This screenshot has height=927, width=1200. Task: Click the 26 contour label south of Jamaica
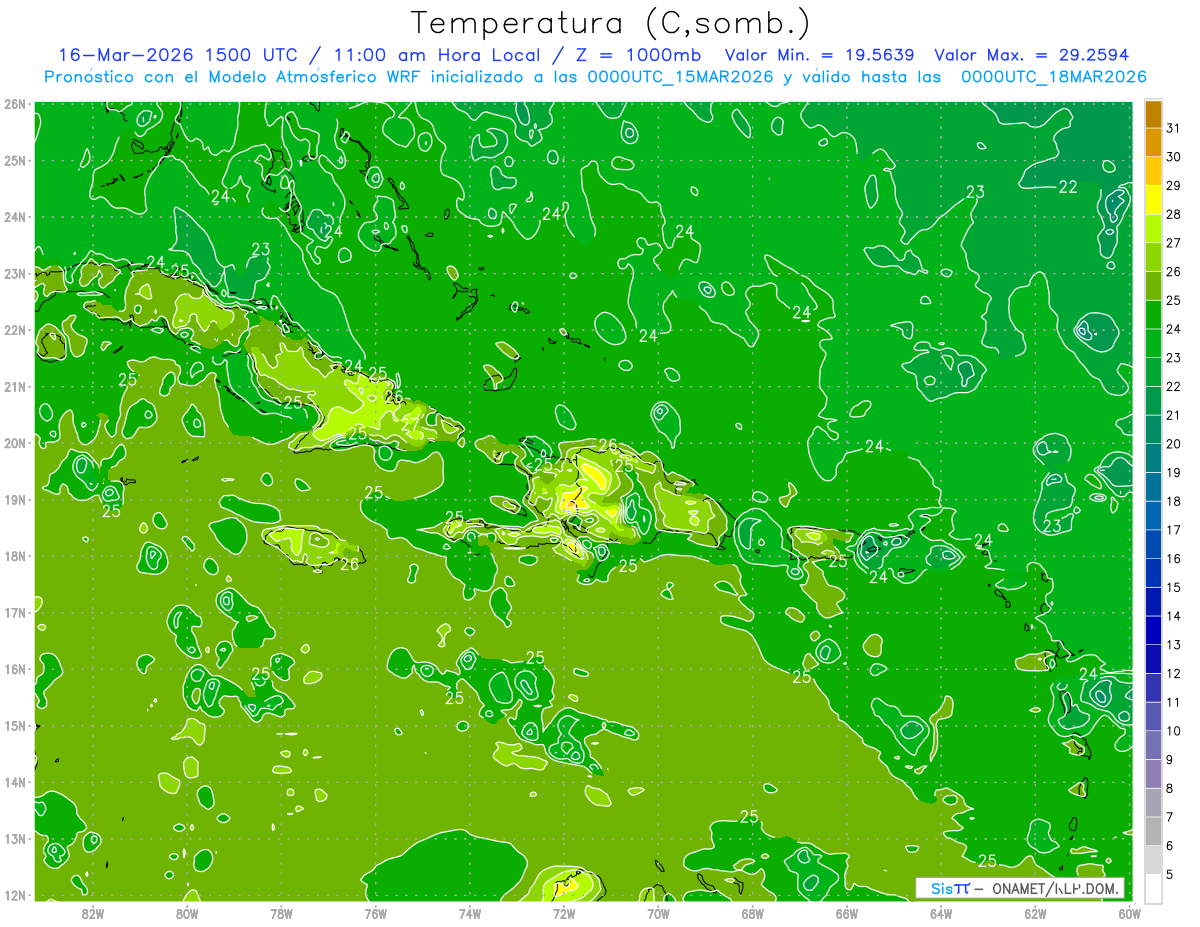coord(349,565)
